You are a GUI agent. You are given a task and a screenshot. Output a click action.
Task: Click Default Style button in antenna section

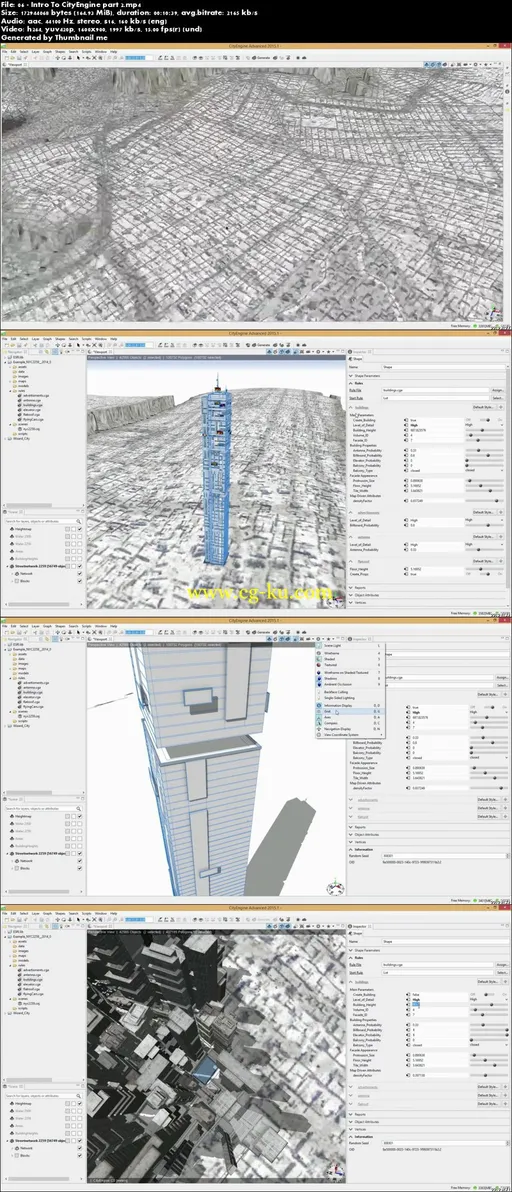[484, 537]
